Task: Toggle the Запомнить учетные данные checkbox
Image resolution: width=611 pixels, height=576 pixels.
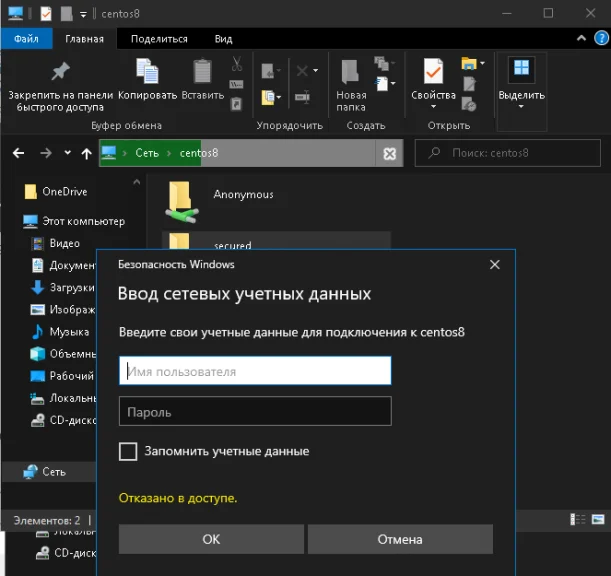Action: click(x=128, y=451)
